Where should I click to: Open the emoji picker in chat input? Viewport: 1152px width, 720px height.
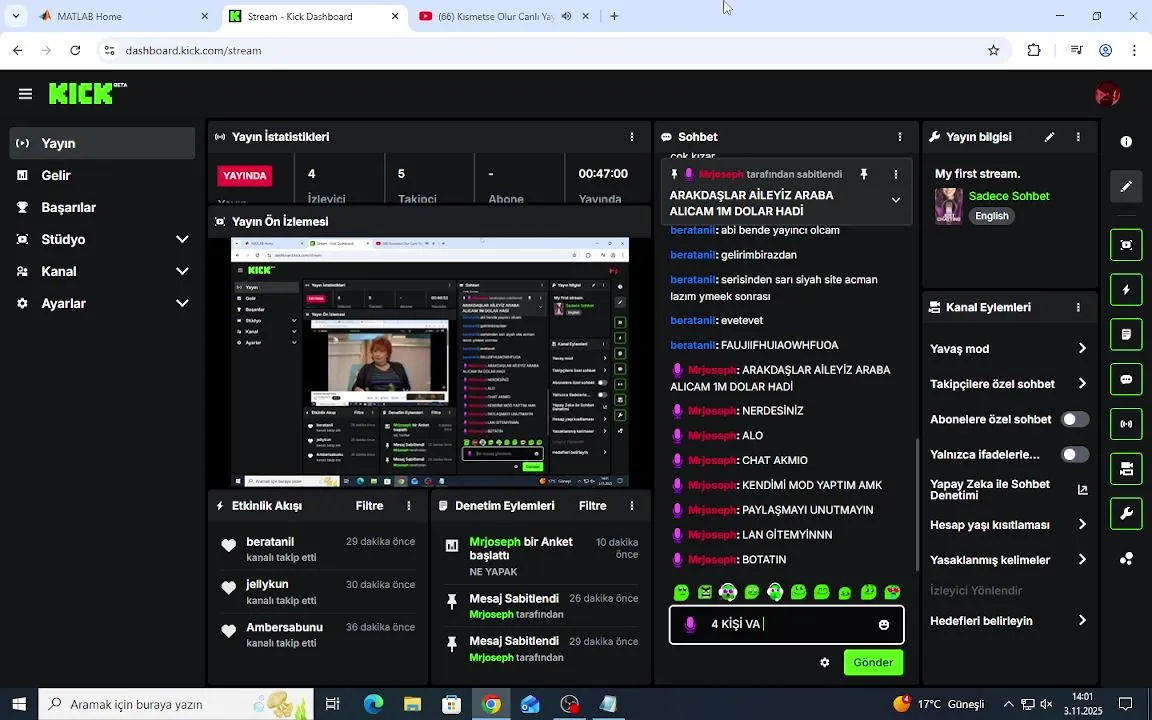pyautogui.click(x=884, y=624)
